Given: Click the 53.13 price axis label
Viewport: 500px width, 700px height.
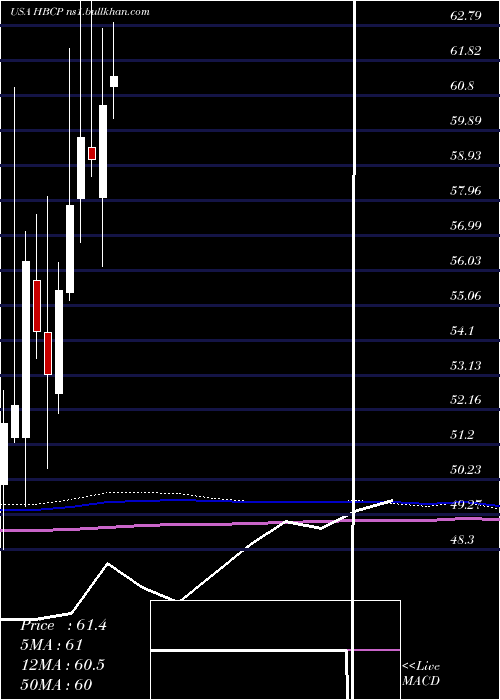Looking at the screenshot, I should tap(466, 365).
